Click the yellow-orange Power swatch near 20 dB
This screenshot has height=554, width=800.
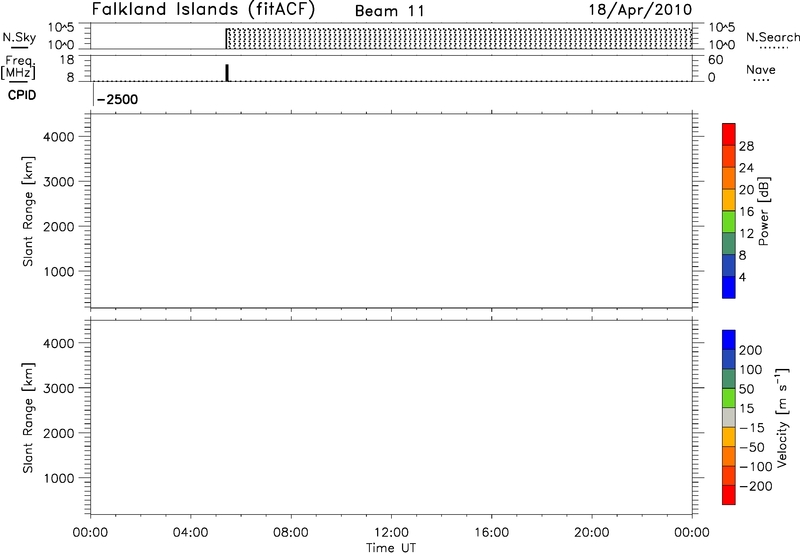pyautogui.click(x=729, y=199)
